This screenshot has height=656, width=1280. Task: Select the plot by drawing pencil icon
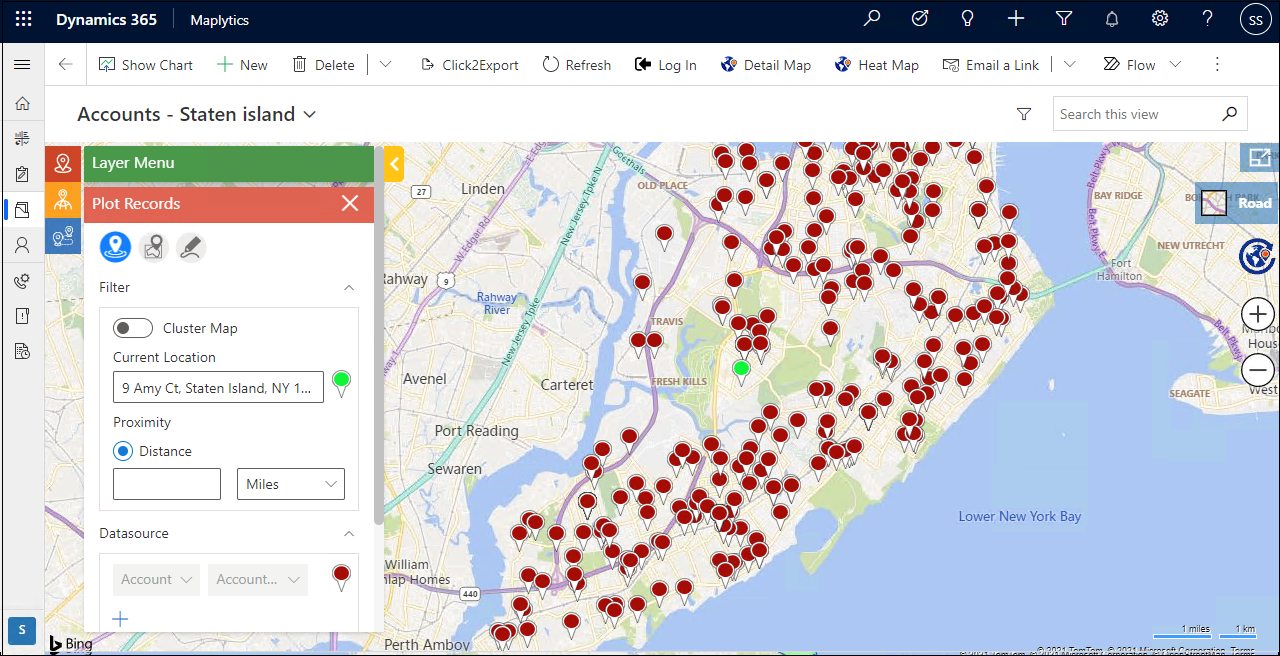(x=191, y=246)
